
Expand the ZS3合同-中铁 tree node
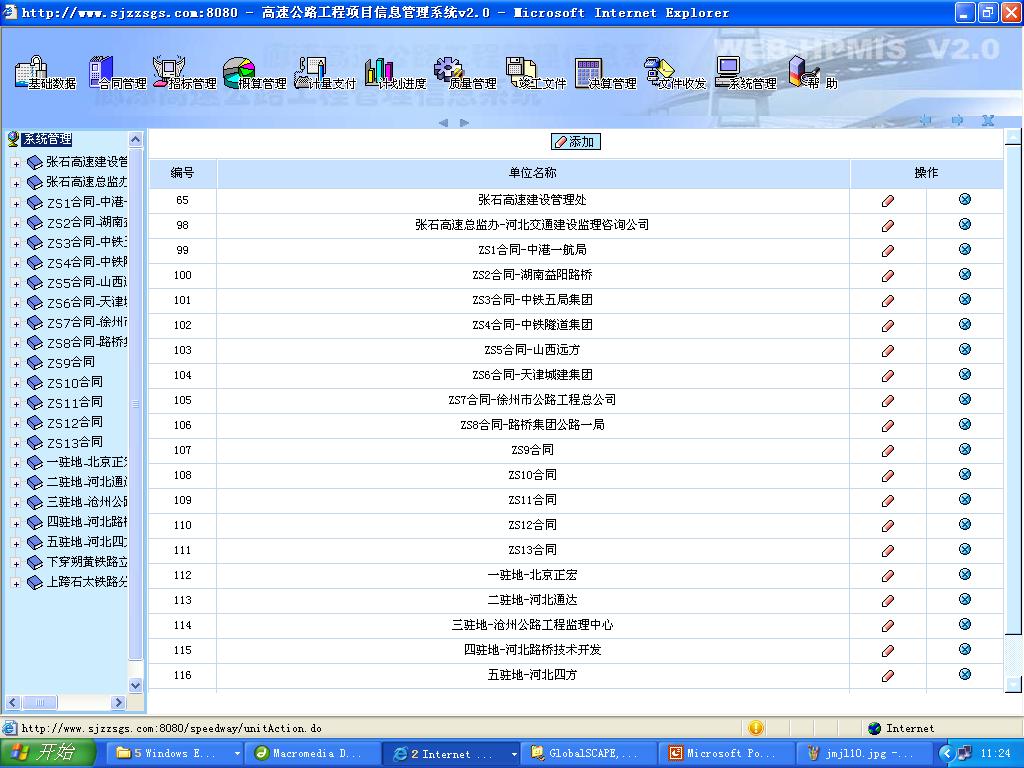[16, 244]
